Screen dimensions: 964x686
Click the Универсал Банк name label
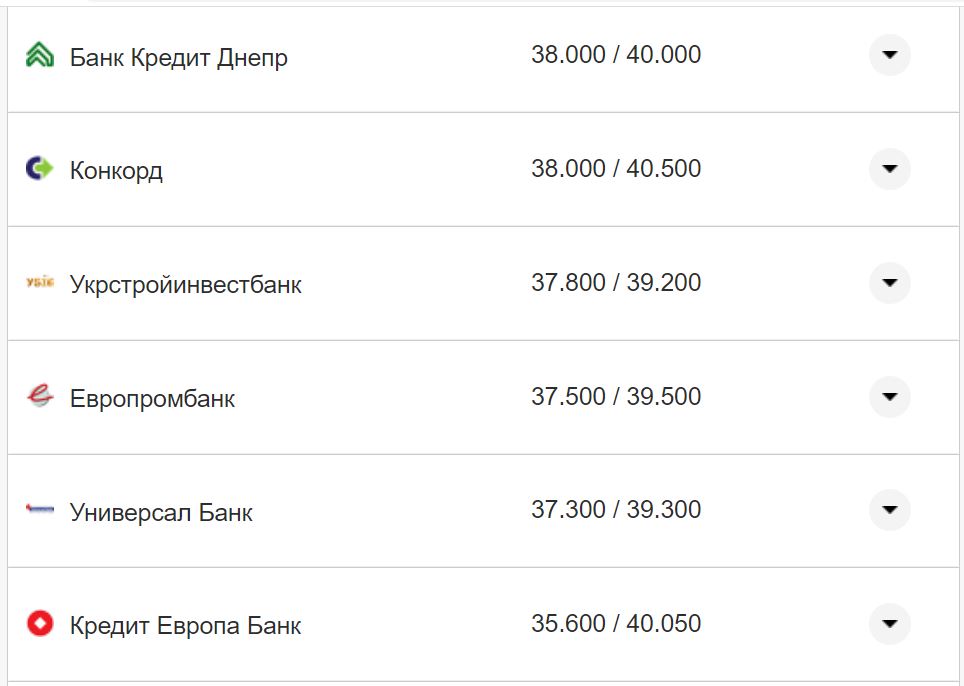(x=161, y=512)
